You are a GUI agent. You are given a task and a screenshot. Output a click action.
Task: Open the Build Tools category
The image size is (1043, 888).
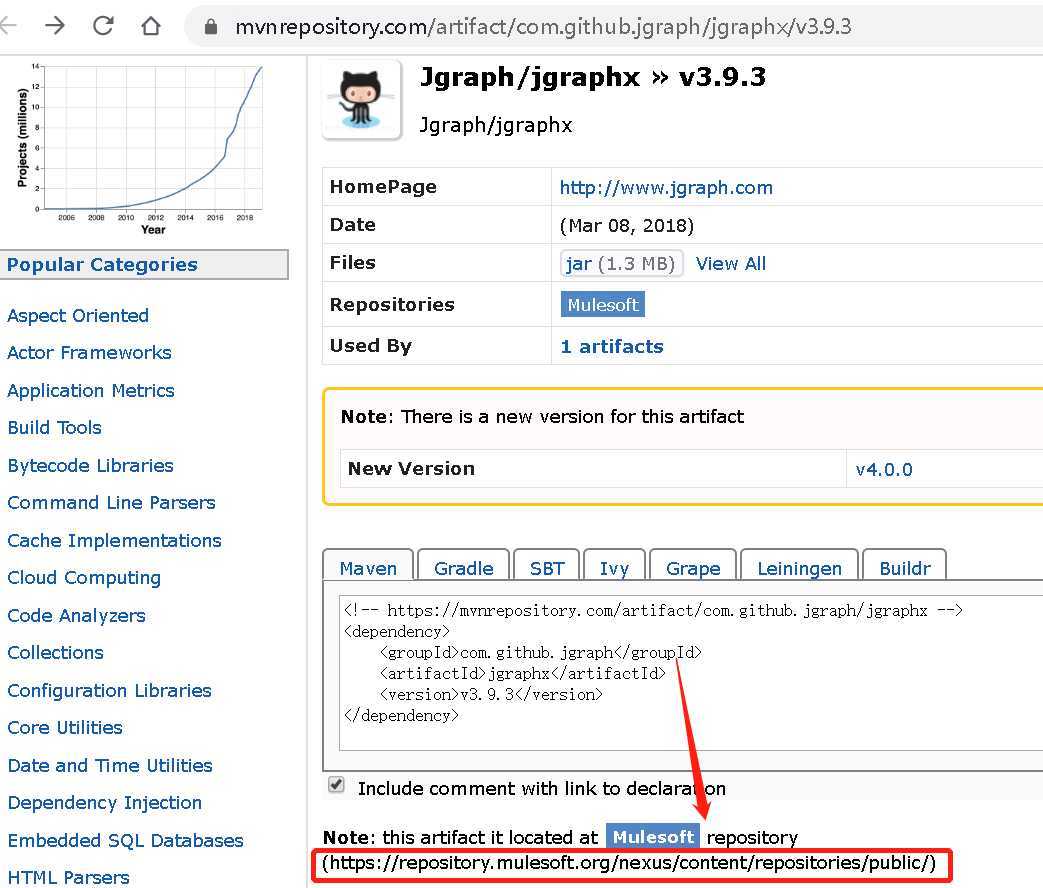tap(55, 428)
